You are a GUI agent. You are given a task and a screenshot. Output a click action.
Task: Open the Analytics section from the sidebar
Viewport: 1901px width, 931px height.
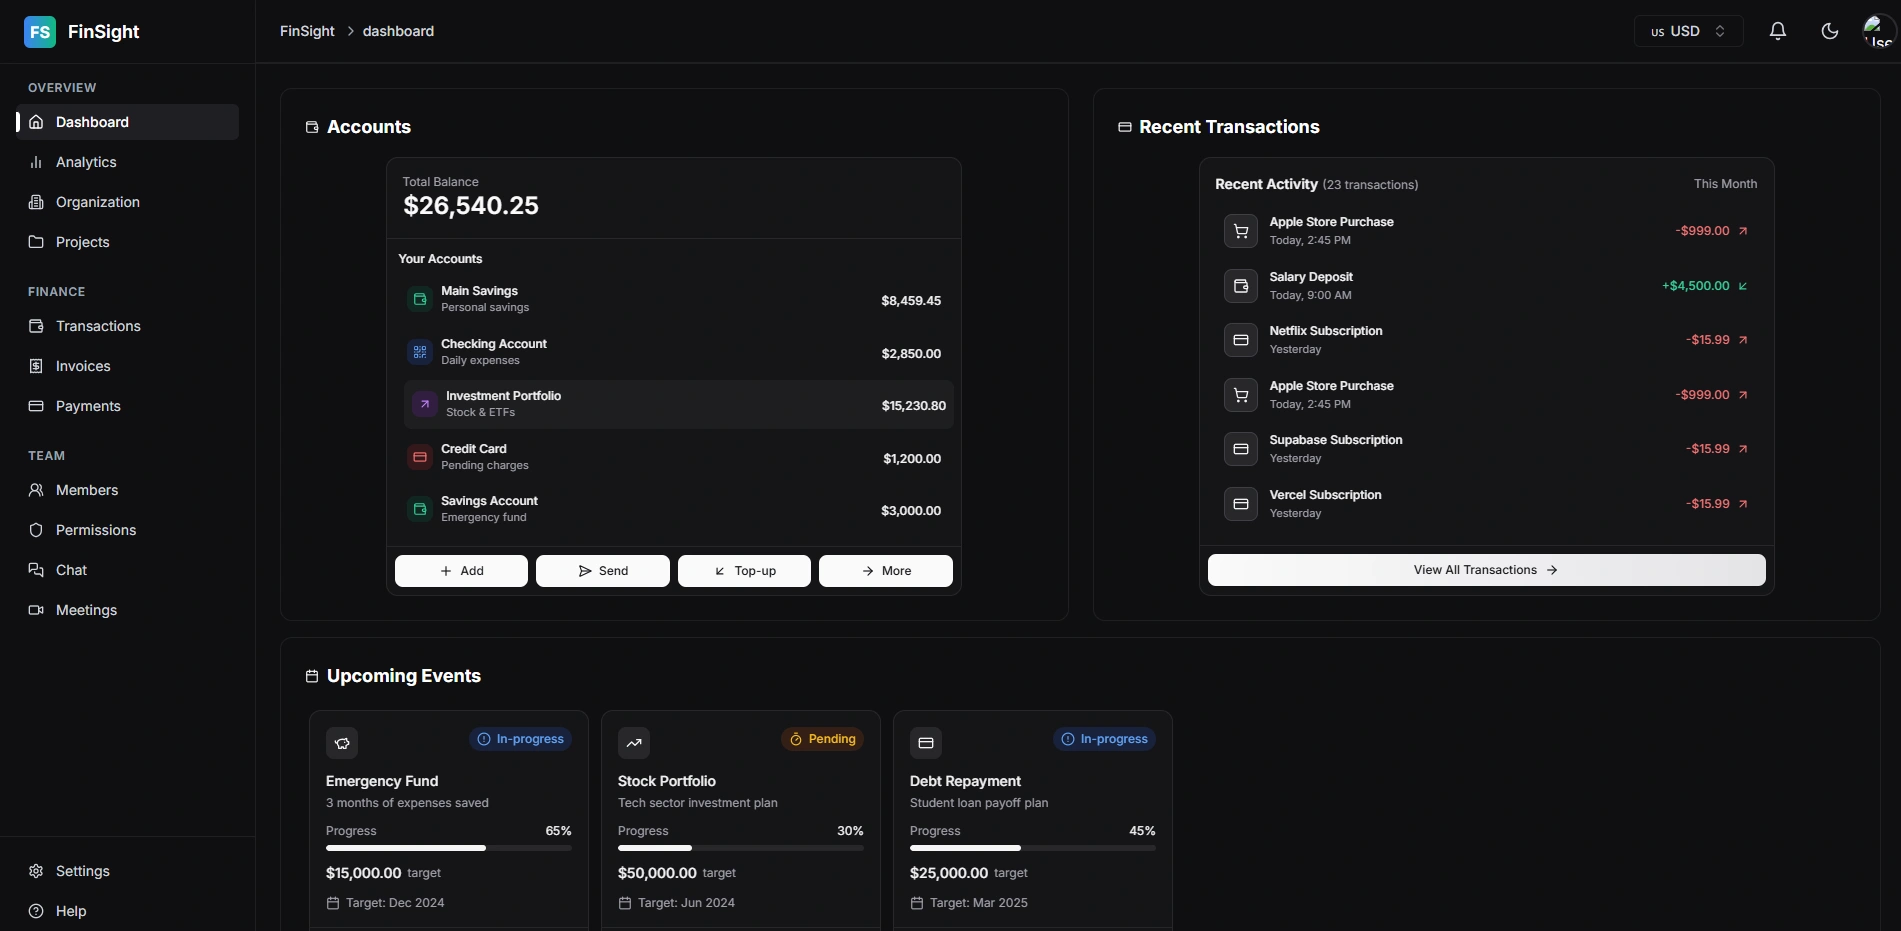click(x=85, y=162)
